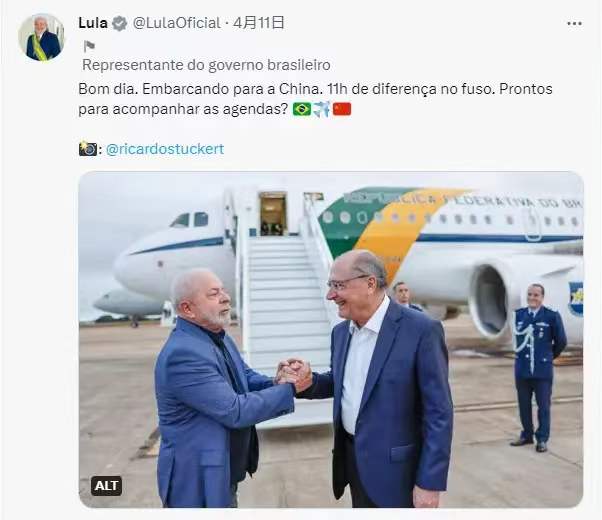Click the uniformed officer in the photo

coord(537,368)
